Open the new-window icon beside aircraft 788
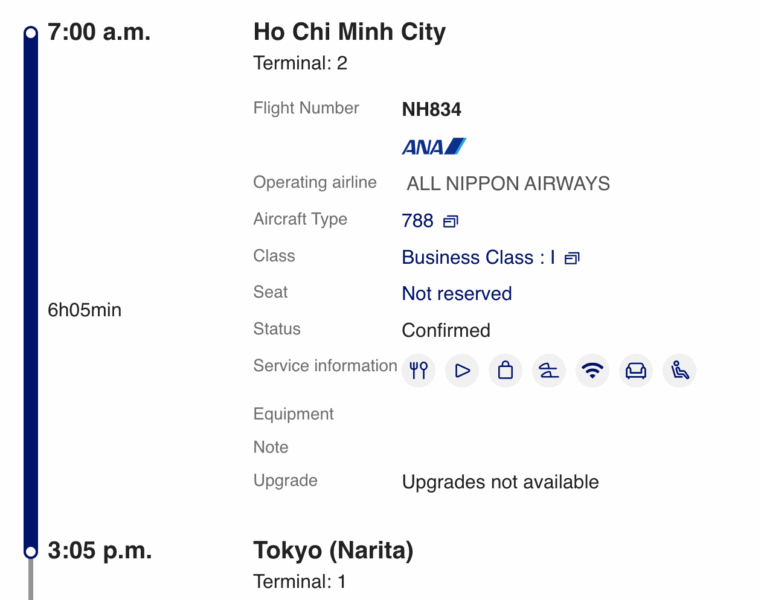Screen dimensions: 761x600 pos(451,221)
